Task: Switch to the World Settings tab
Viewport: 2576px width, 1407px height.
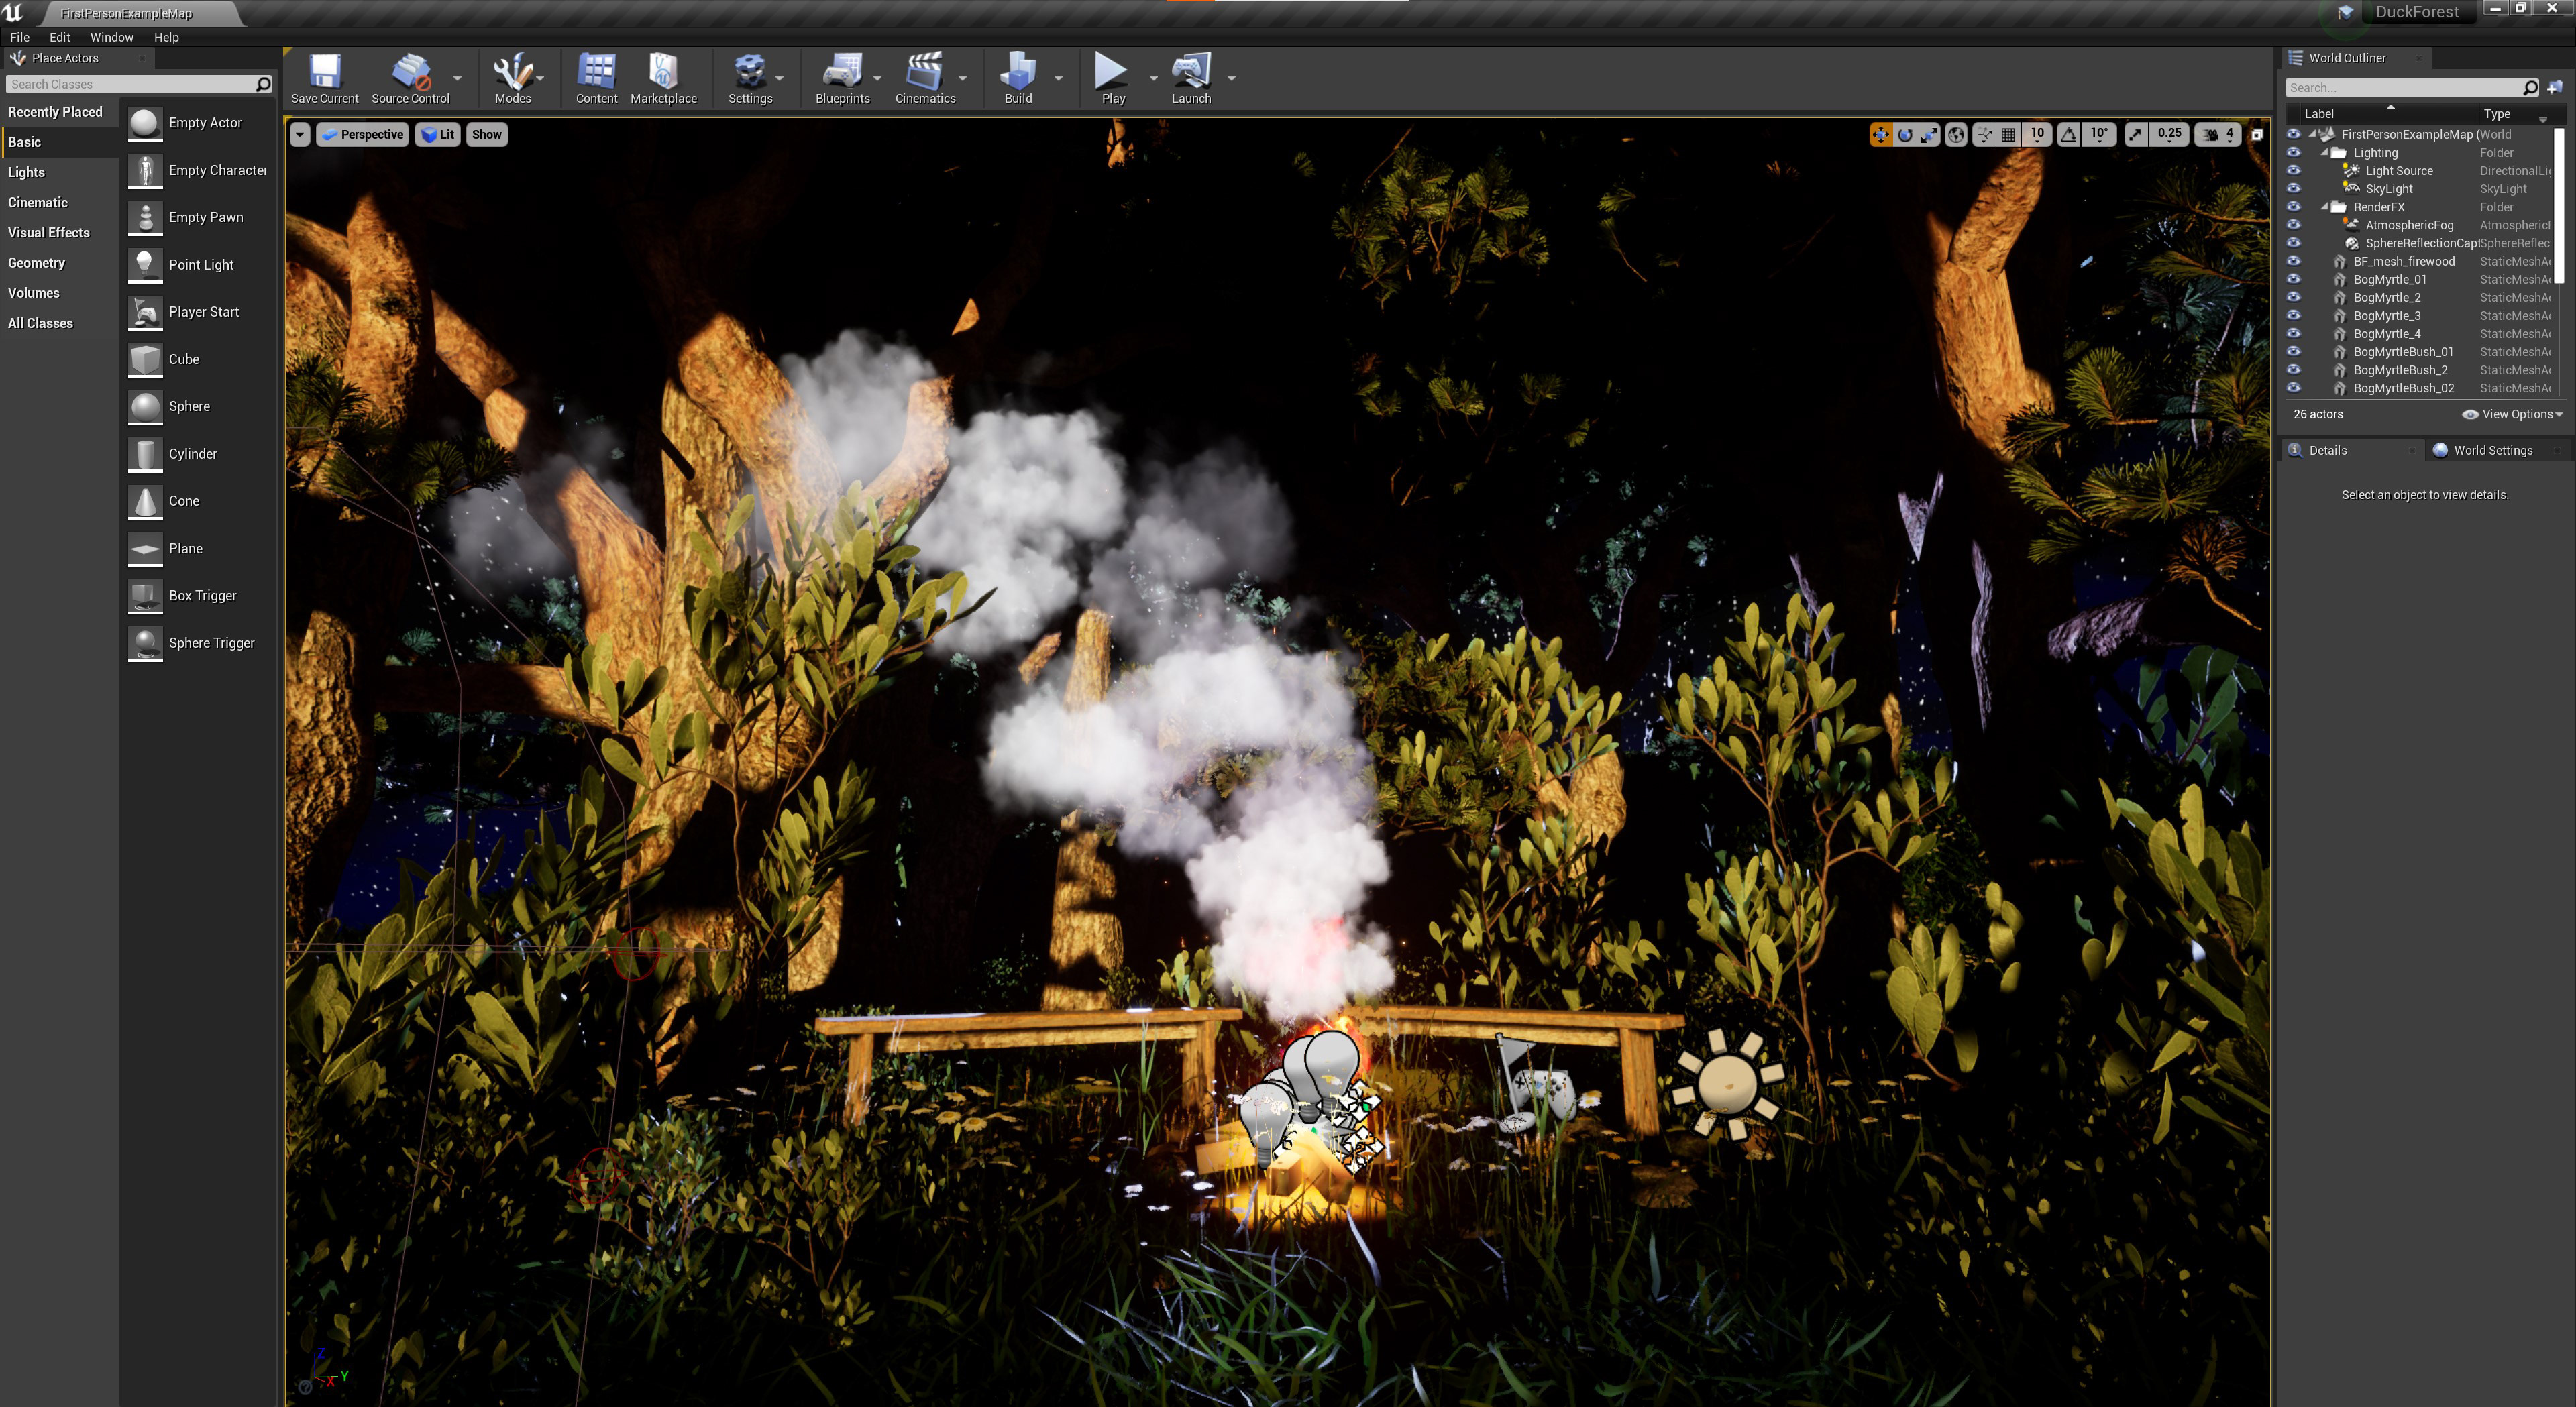Action: pos(2493,451)
